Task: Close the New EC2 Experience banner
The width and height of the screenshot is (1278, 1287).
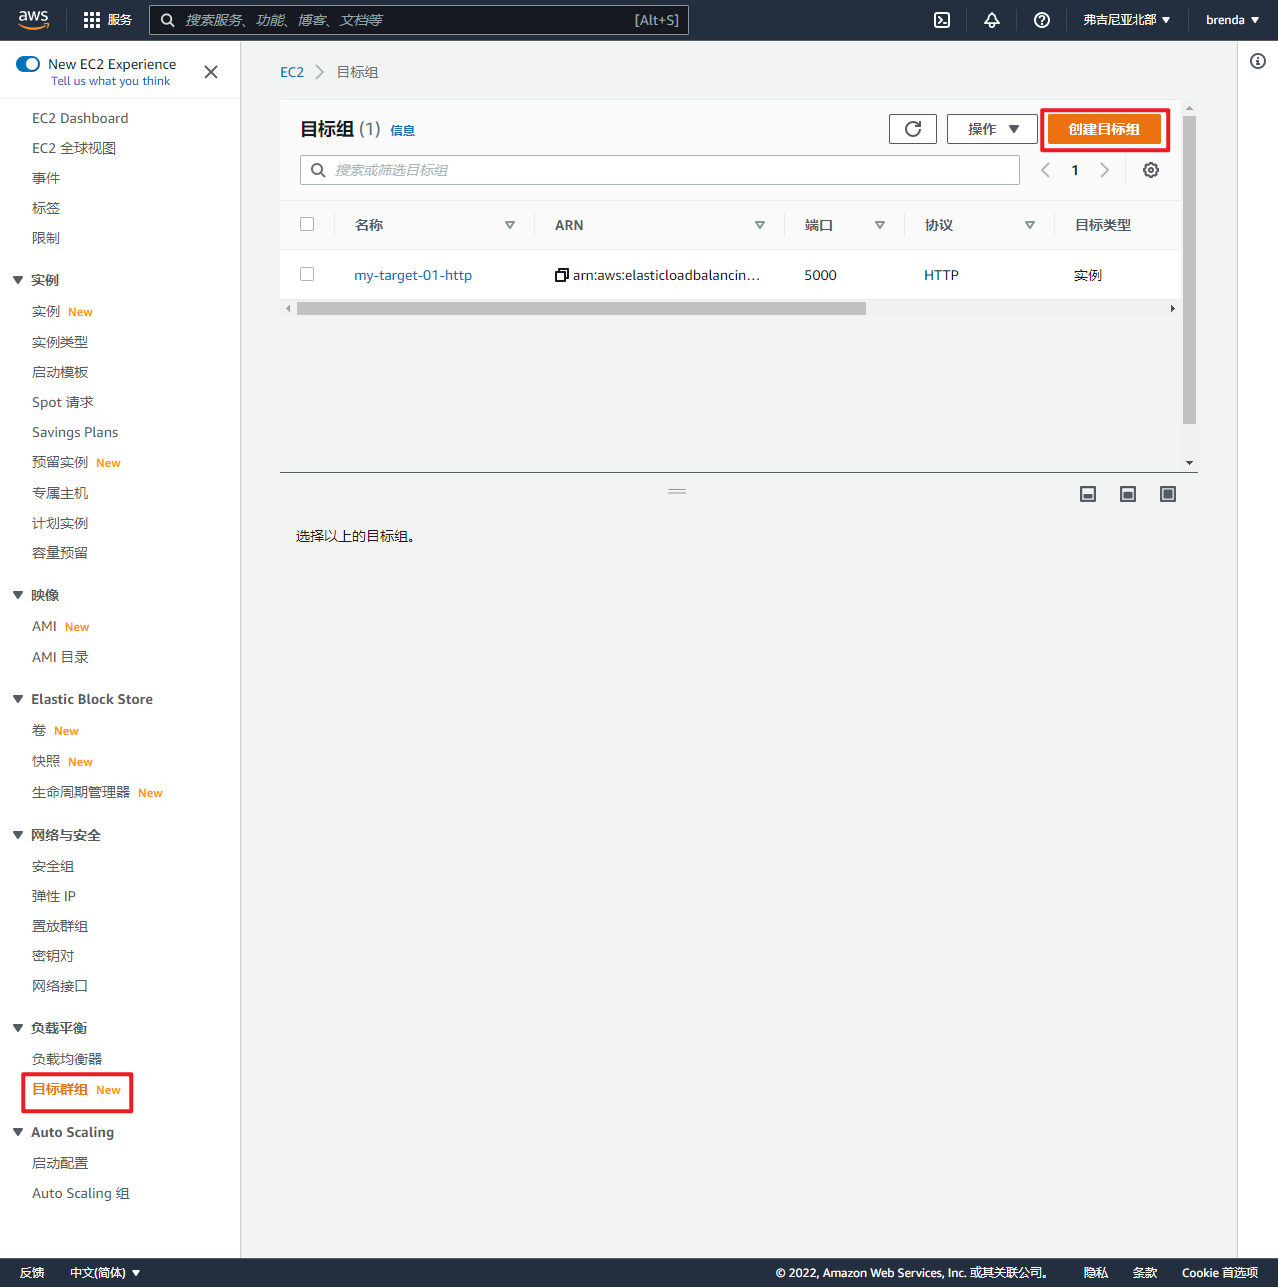Action: point(211,72)
